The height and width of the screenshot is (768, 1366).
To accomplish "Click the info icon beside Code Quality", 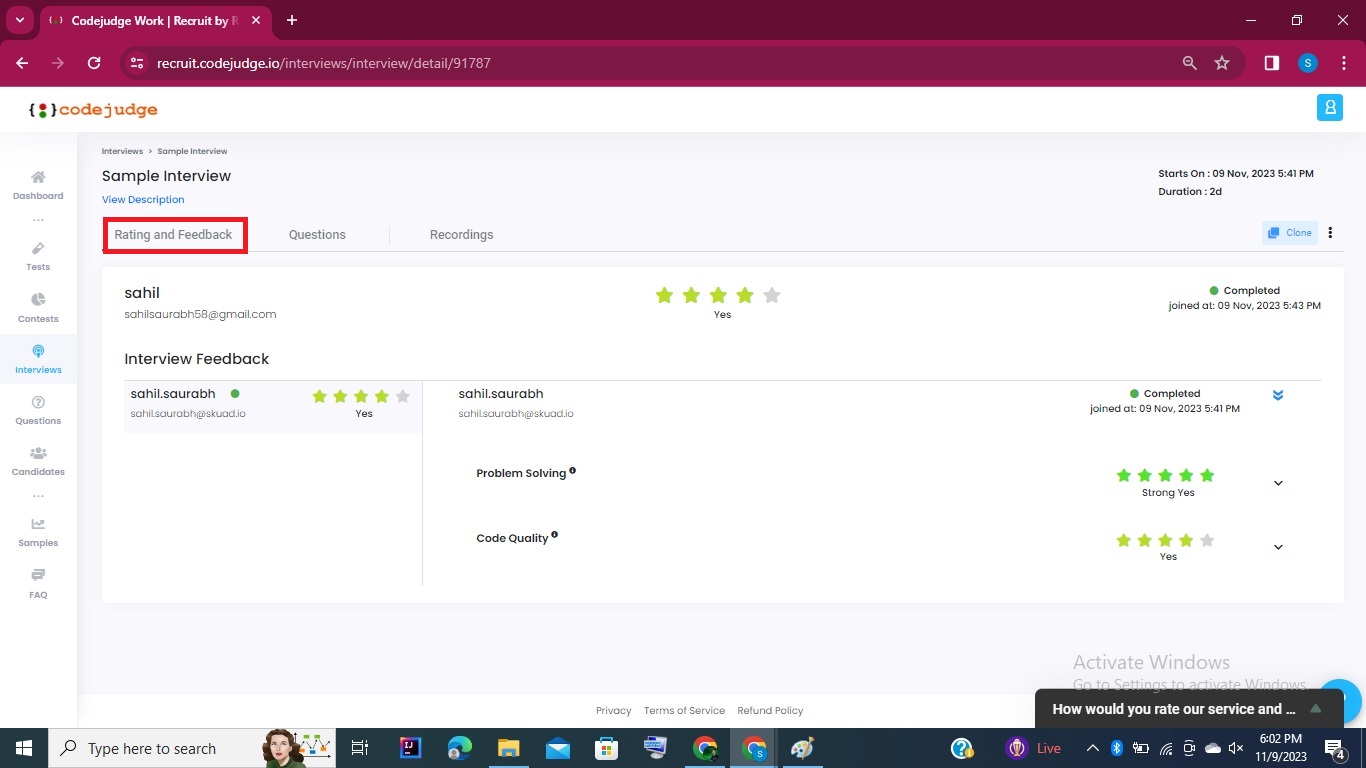I will [555, 535].
